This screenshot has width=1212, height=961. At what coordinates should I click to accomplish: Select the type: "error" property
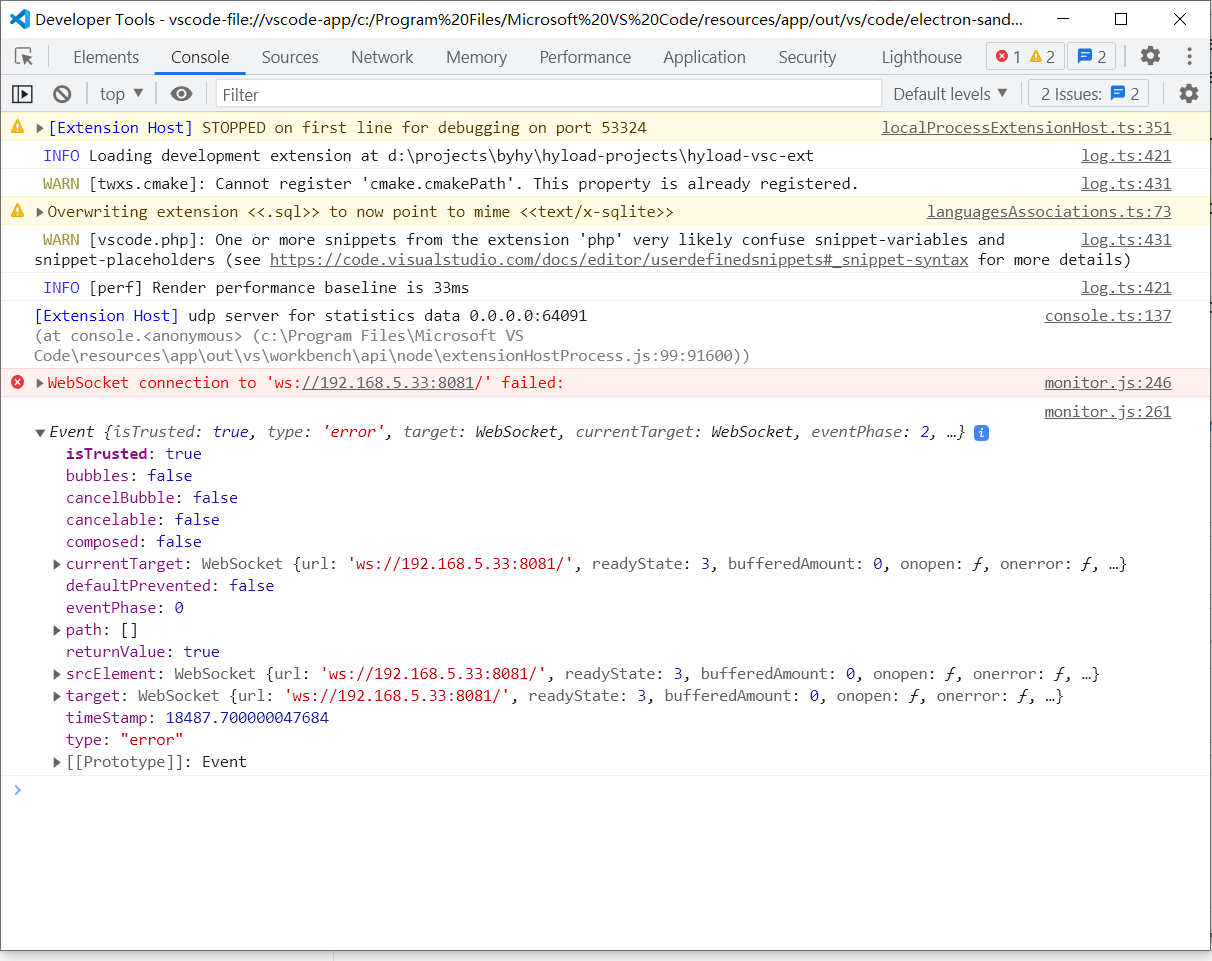(x=125, y=740)
